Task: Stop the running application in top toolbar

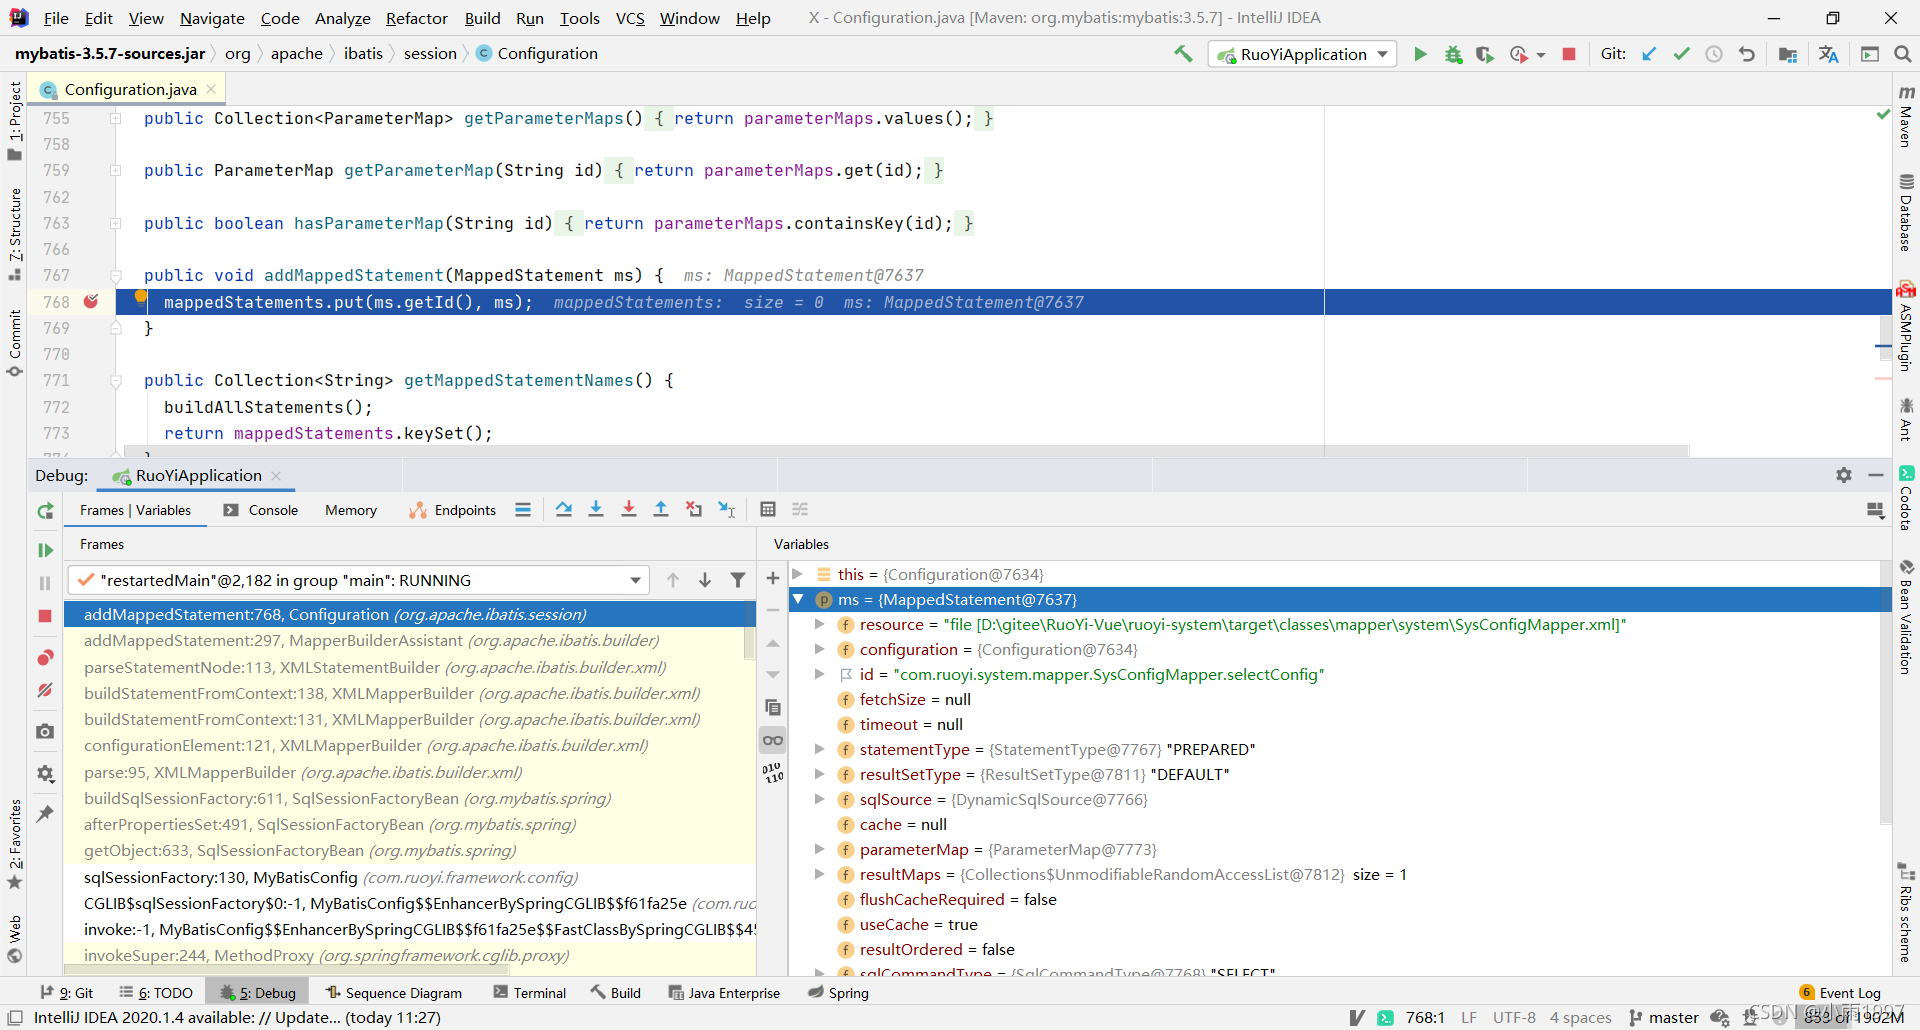Action: [x=1569, y=54]
